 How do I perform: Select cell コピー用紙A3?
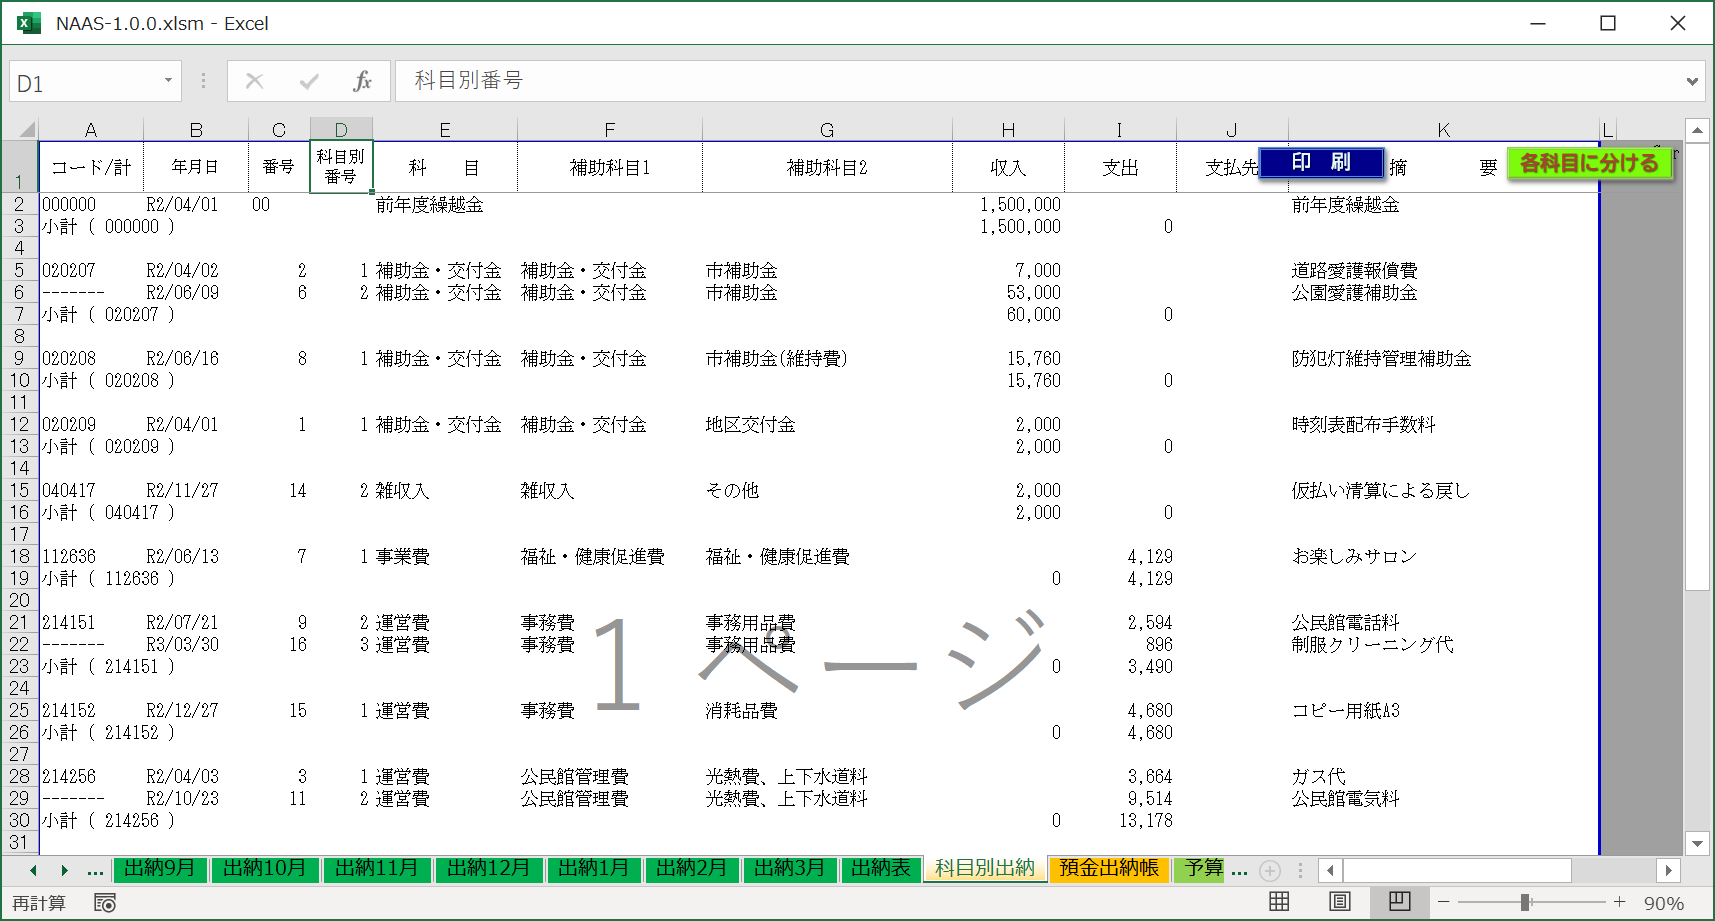click(1443, 710)
